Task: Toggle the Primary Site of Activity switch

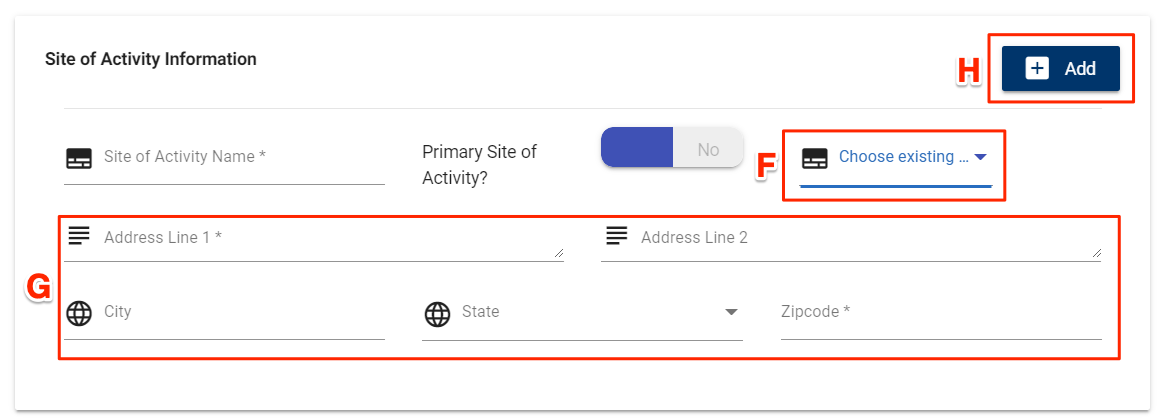Action: point(672,148)
